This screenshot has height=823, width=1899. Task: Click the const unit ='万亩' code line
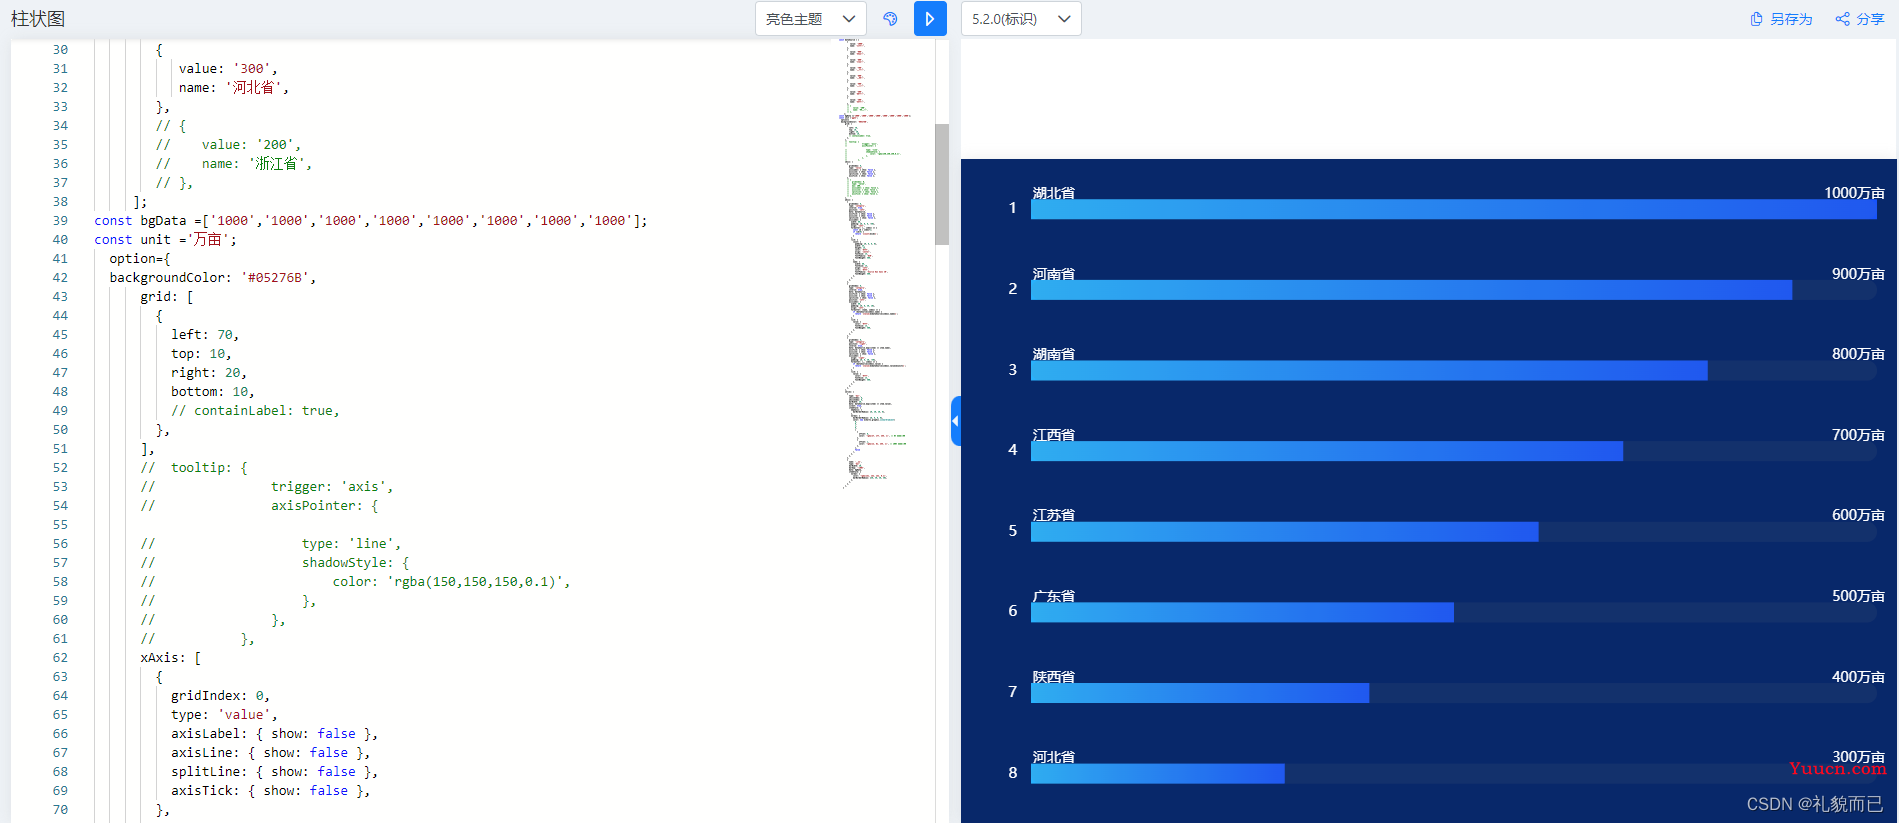166,240
